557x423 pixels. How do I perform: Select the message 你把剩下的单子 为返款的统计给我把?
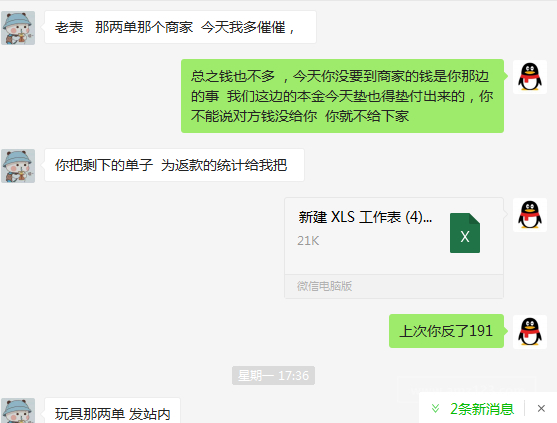(x=174, y=165)
